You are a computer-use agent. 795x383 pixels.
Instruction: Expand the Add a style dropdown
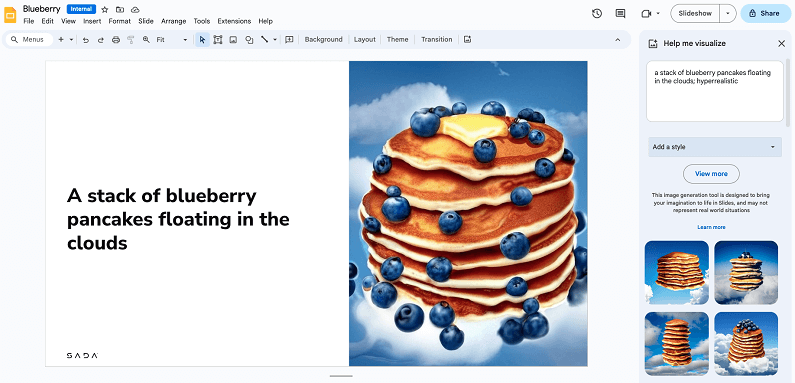click(715, 147)
